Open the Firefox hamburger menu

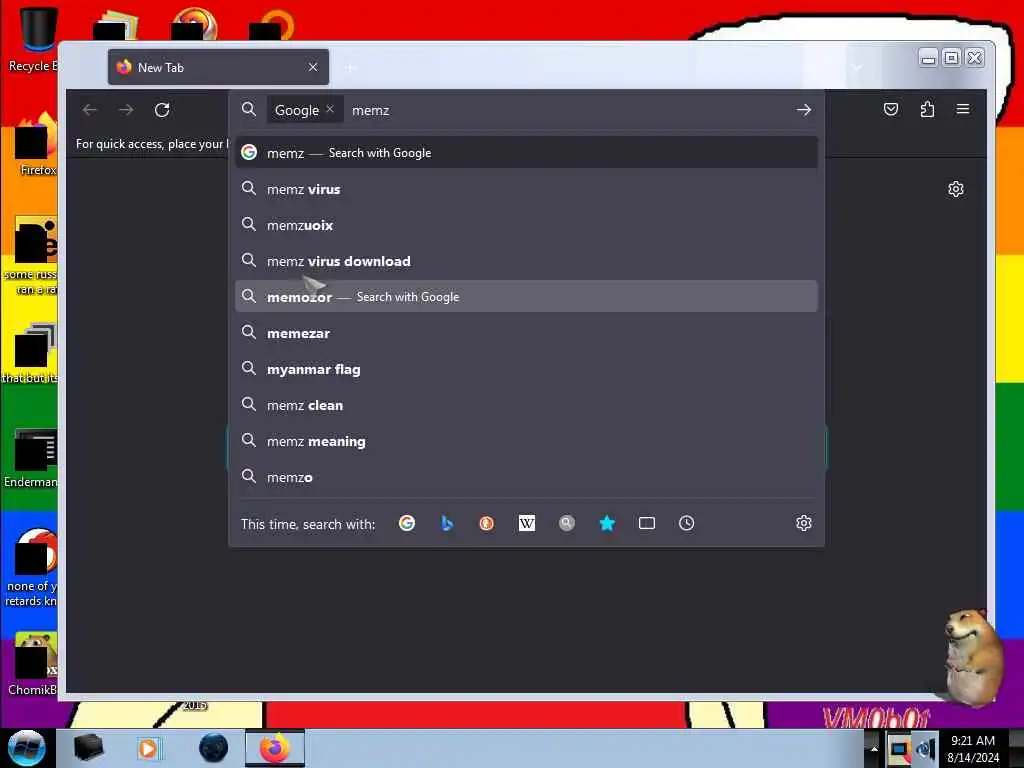click(x=963, y=109)
